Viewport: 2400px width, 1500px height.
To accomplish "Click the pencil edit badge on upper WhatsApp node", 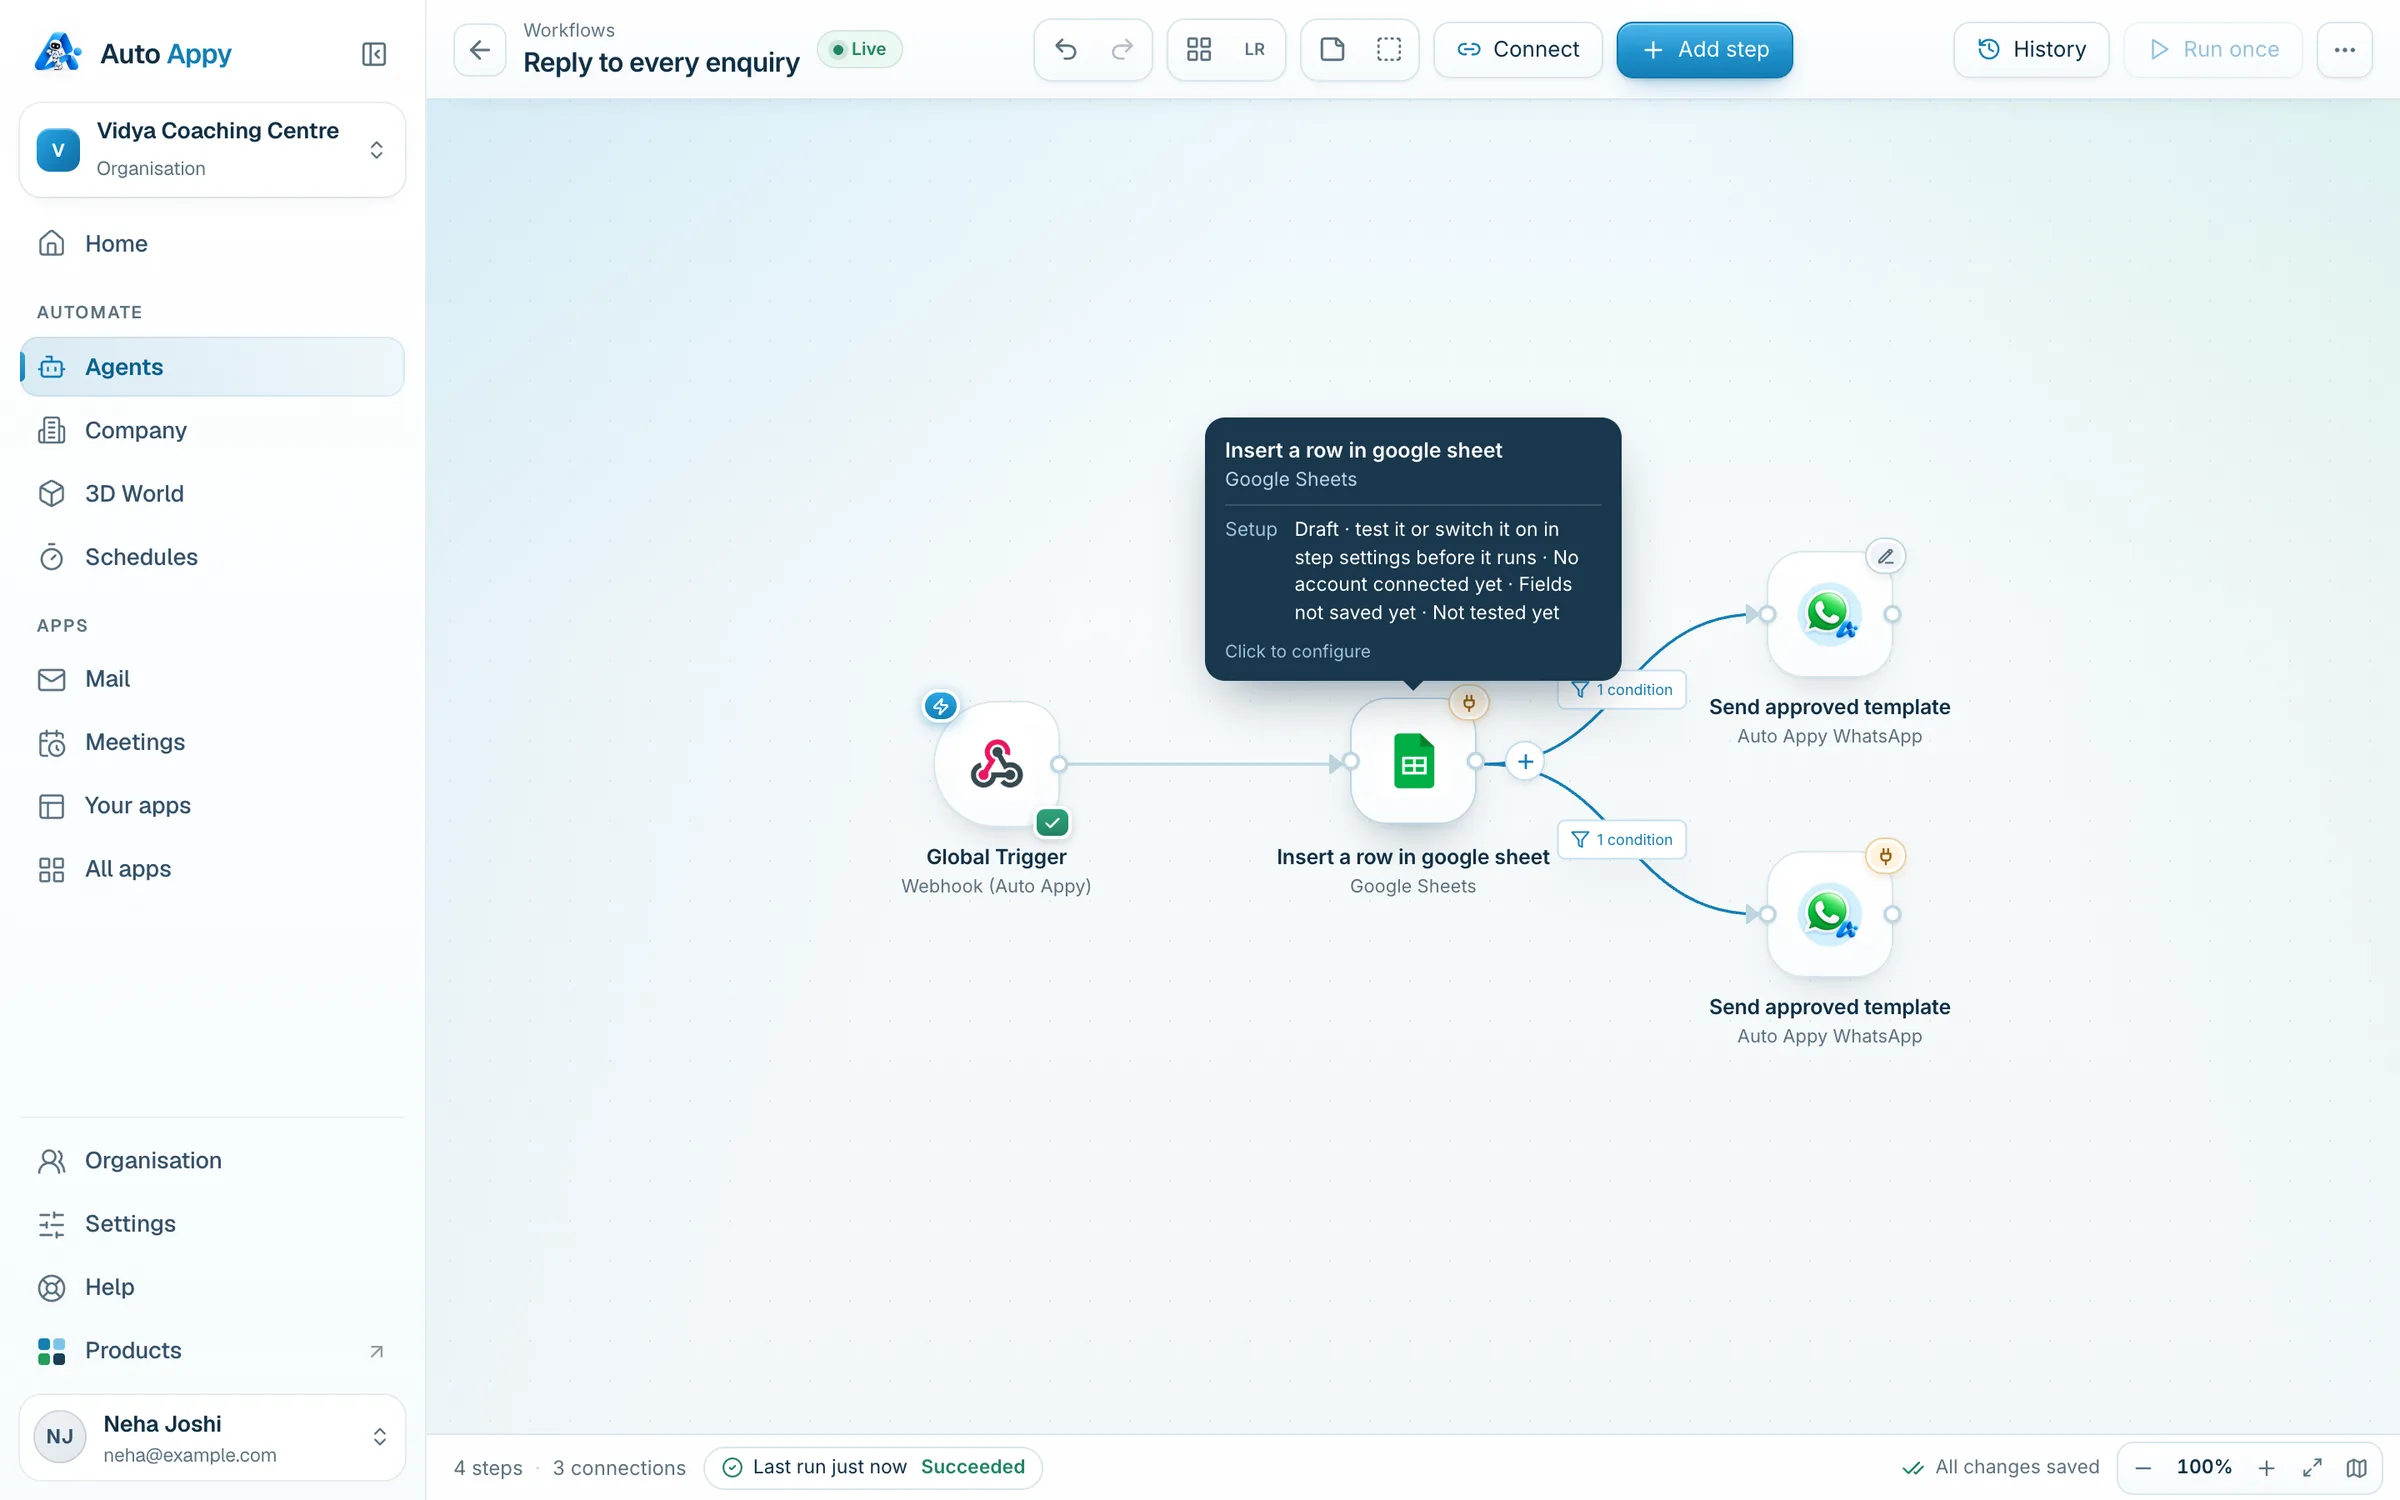I will (x=1886, y=556).
